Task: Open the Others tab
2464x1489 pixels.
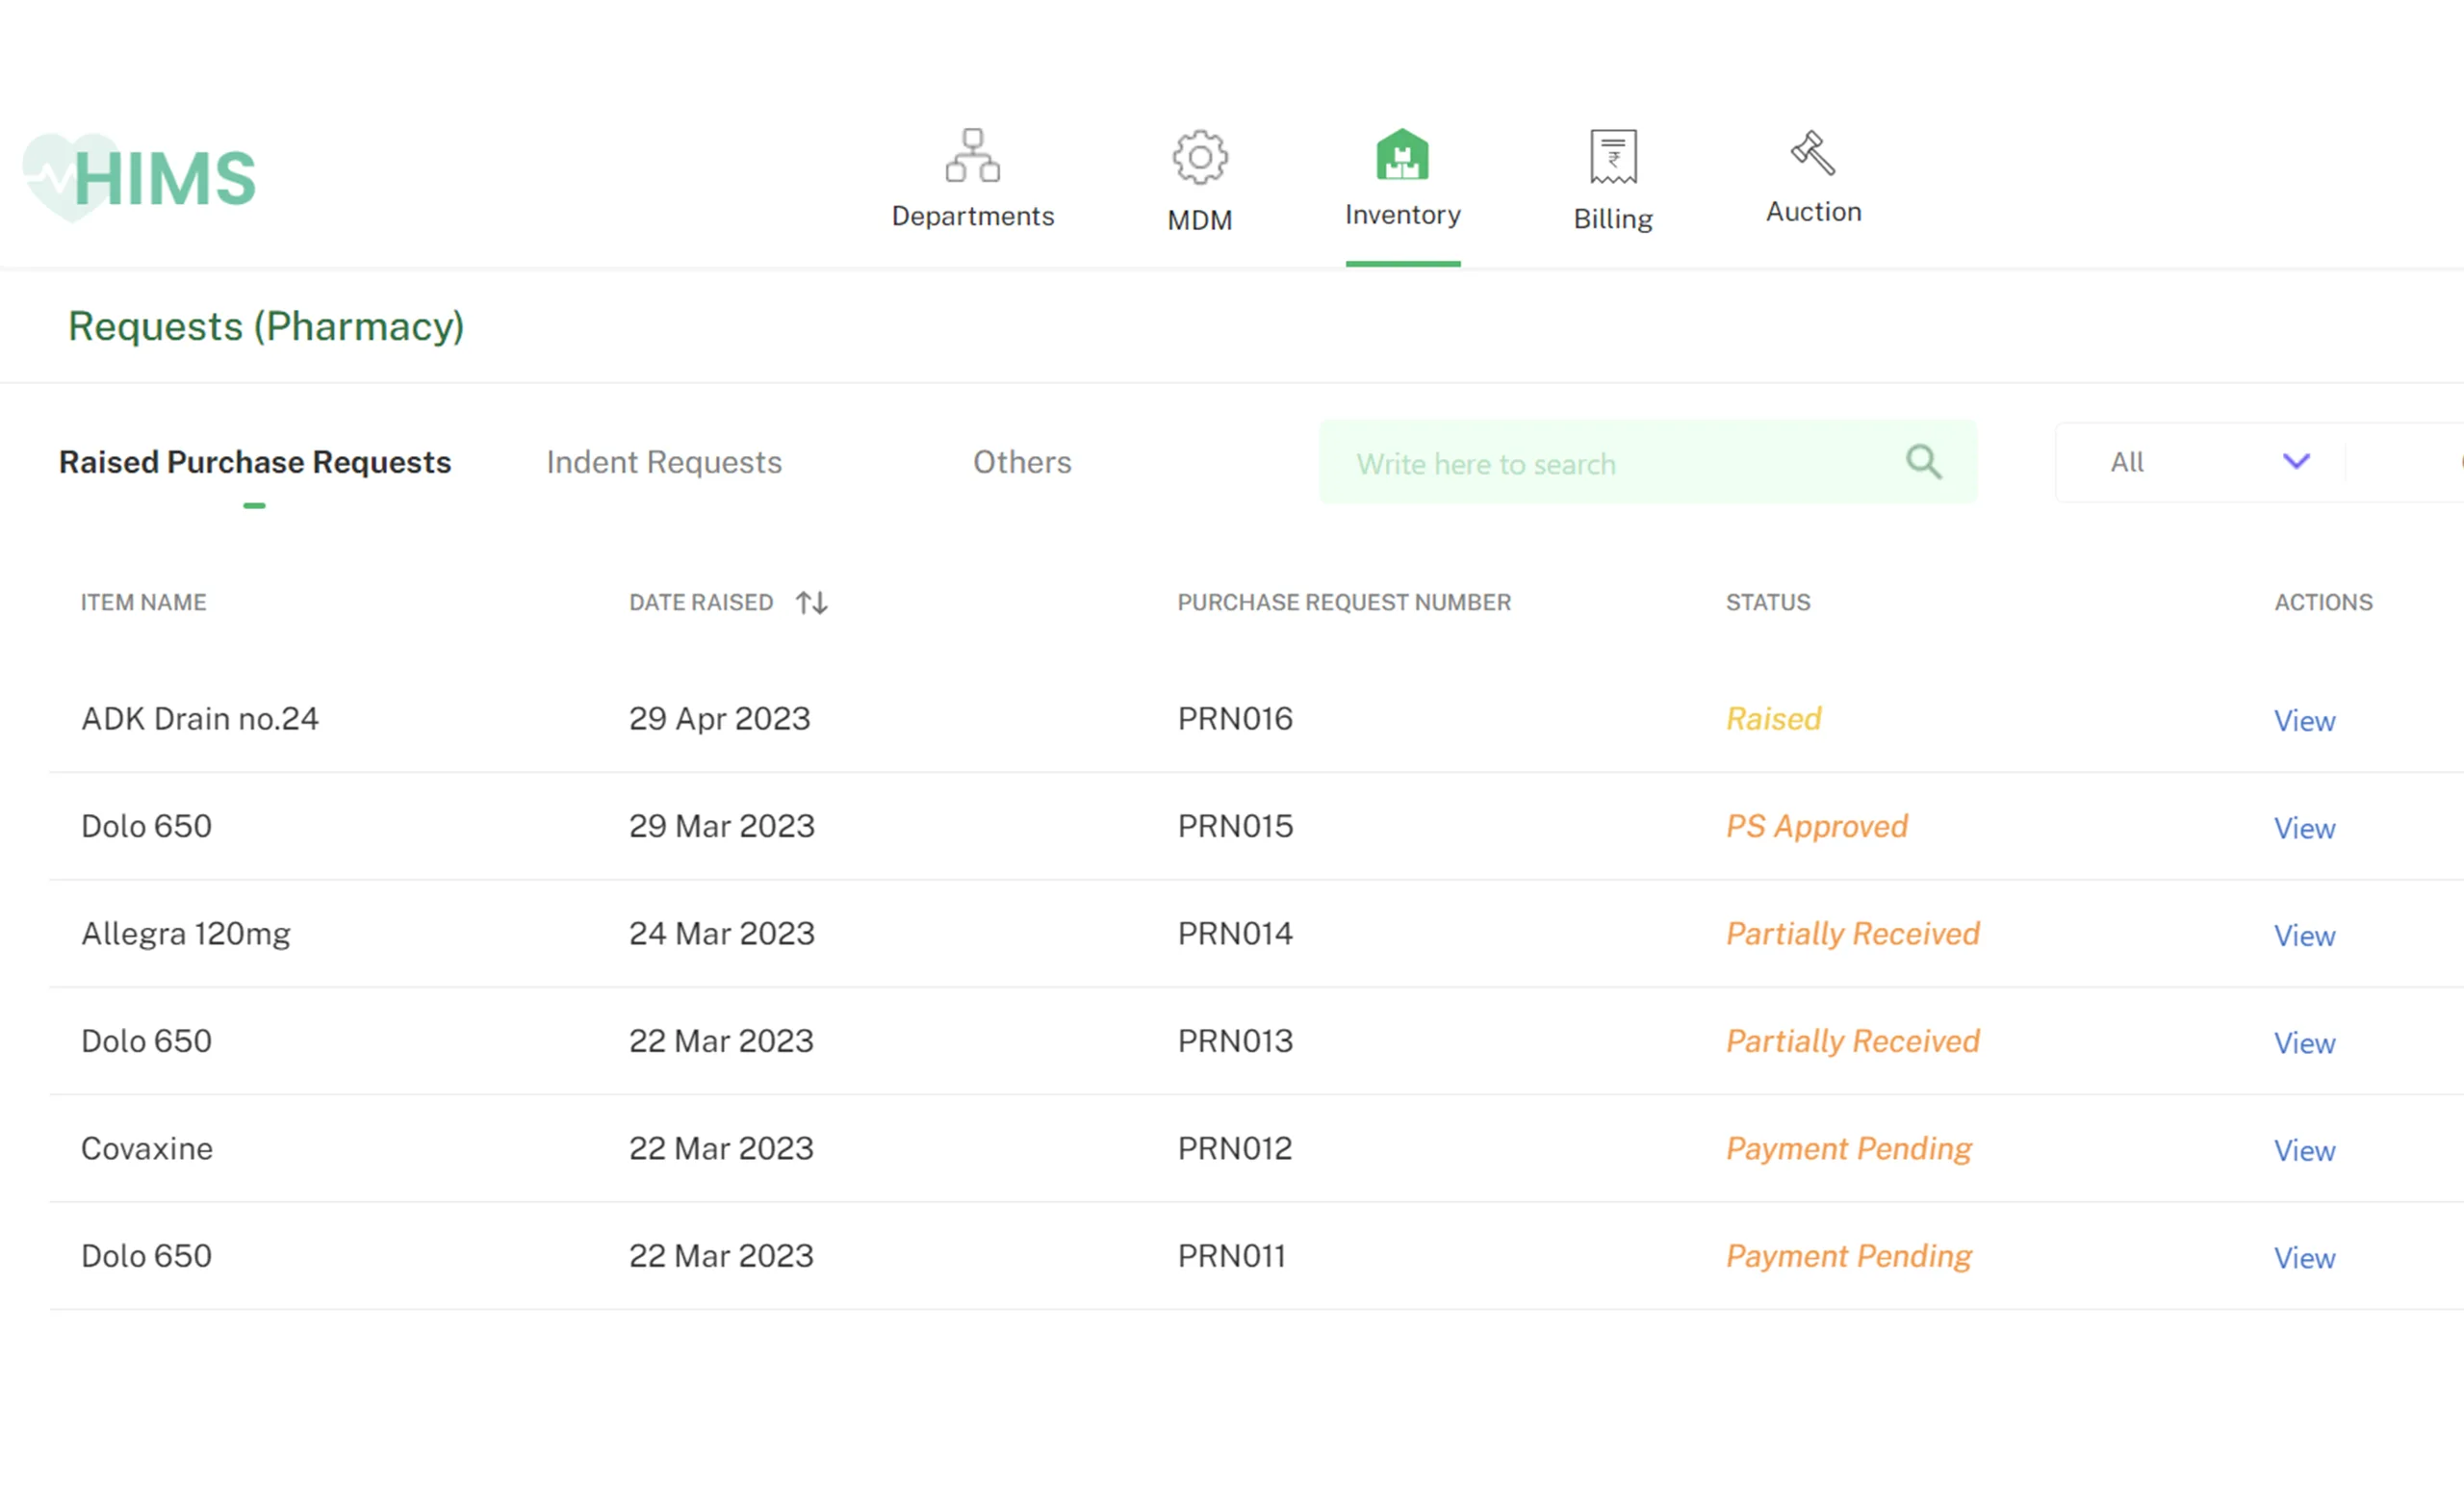Action: tap(1022, 462)
